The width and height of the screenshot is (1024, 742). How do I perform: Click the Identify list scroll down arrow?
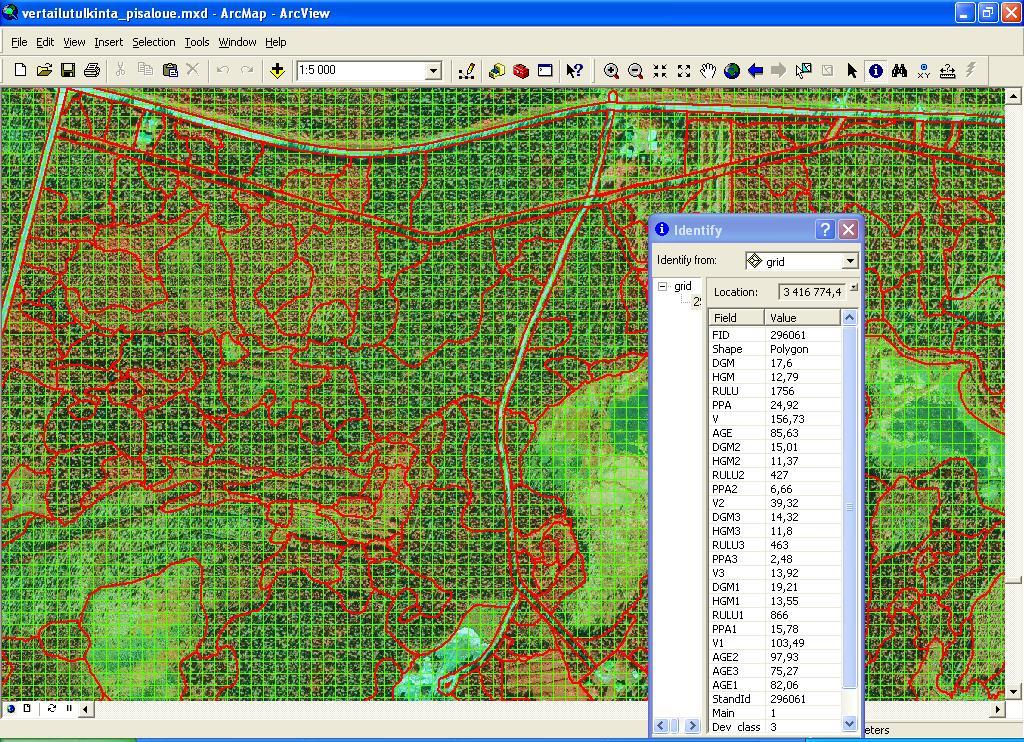coord(850,723)
